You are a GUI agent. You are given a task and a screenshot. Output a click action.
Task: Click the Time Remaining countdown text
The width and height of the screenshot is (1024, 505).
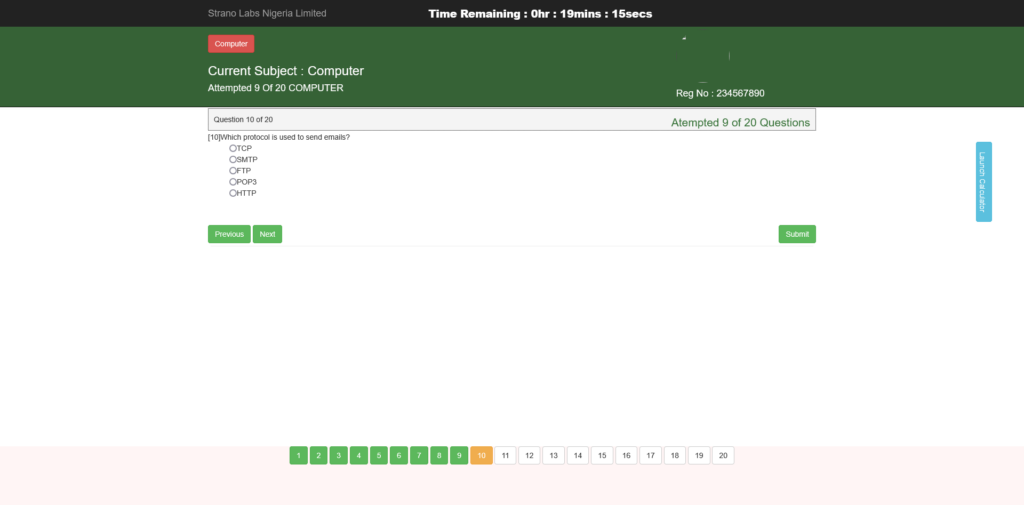(x=540, y=14)
